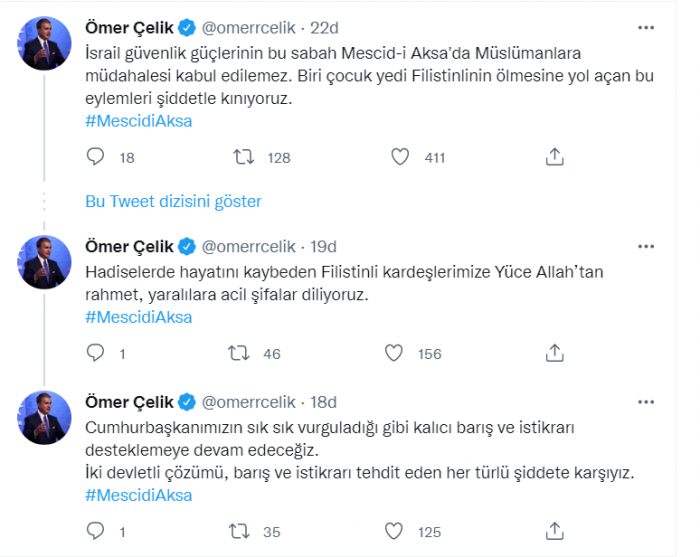Viewport: 700px width, 557px height.
Task: Open the 'Bu Tweet dizisini göster' thread link
Action: click(x=173, y=201)
